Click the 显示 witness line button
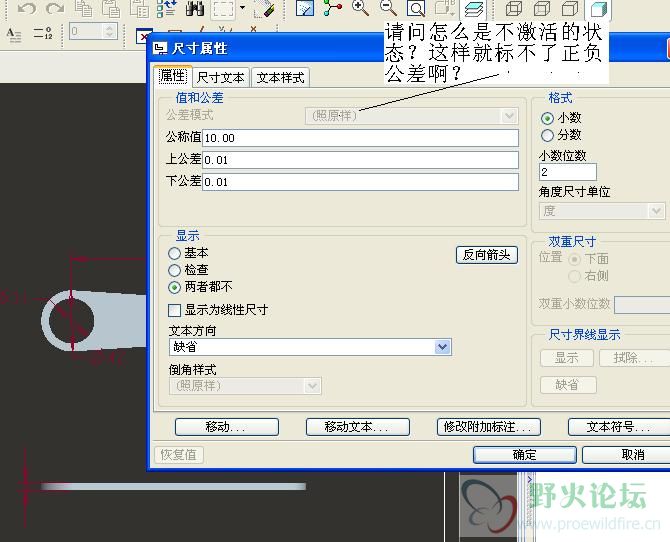 point(567,358)
